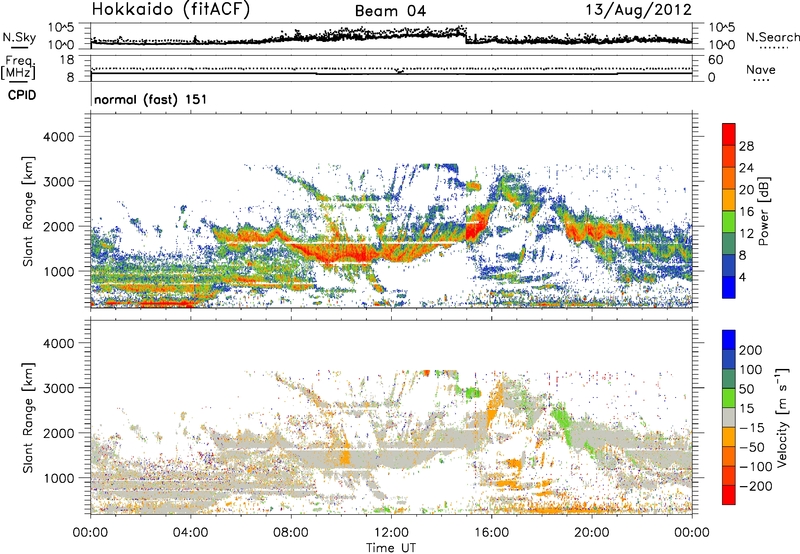Screen dimensions: 800x554
Task: Click the 'normal (fast) 151' mode text
Action: tap(151, 99)
